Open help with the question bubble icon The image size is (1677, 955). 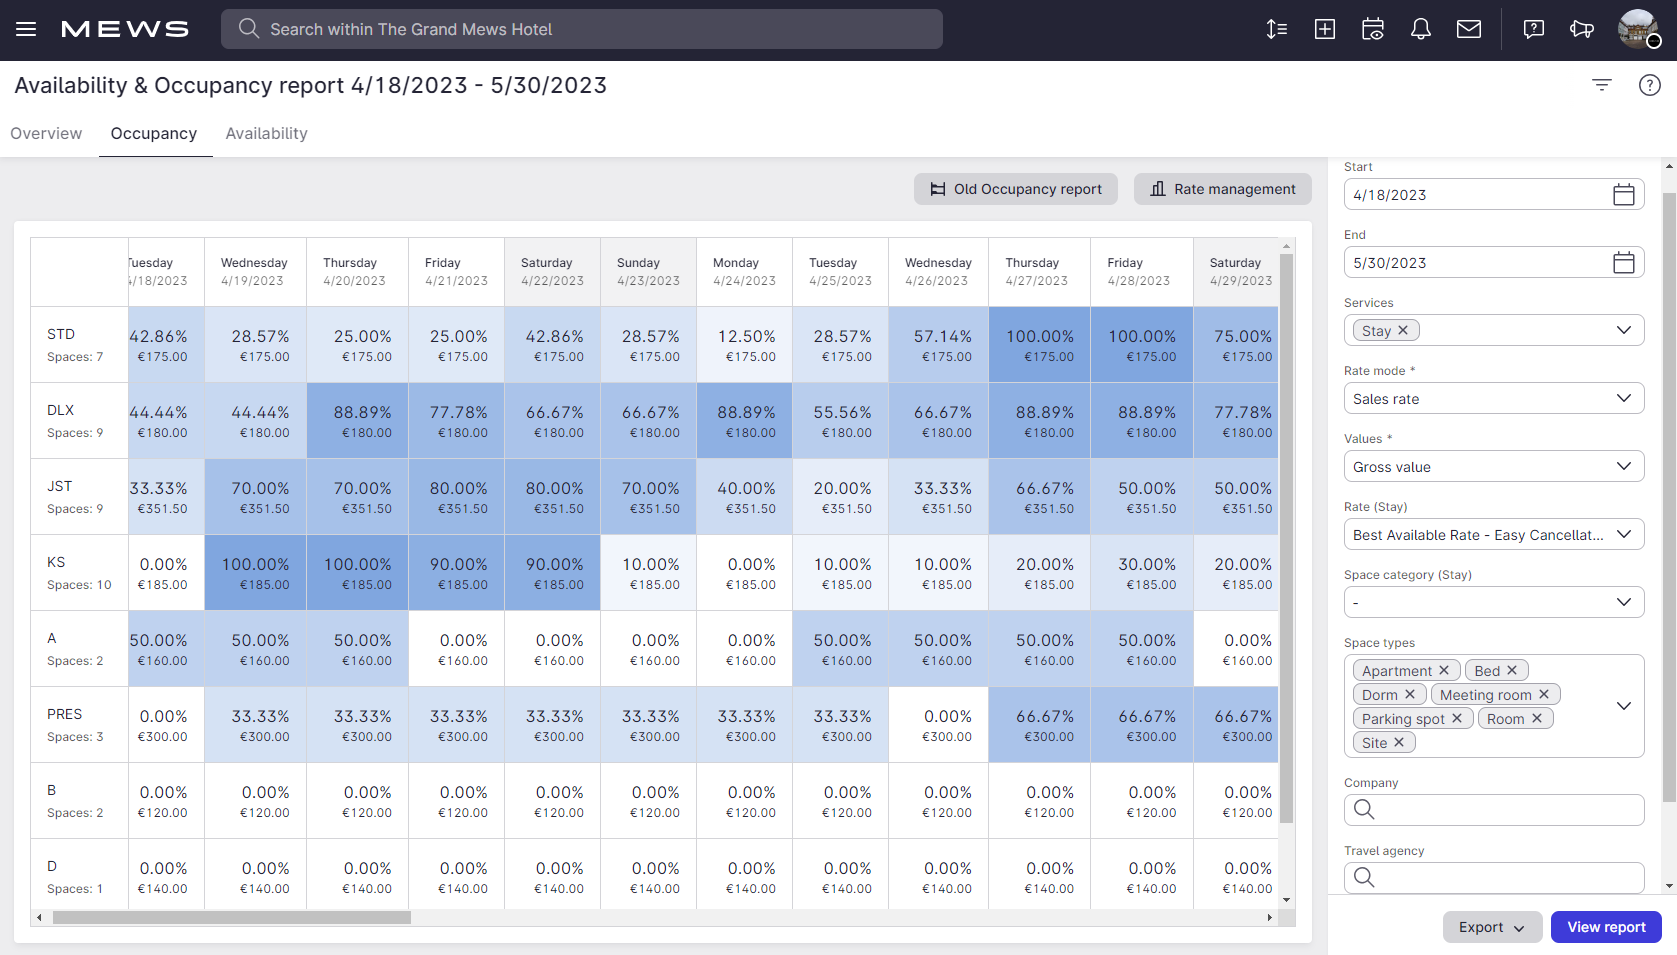(1533, 29)
